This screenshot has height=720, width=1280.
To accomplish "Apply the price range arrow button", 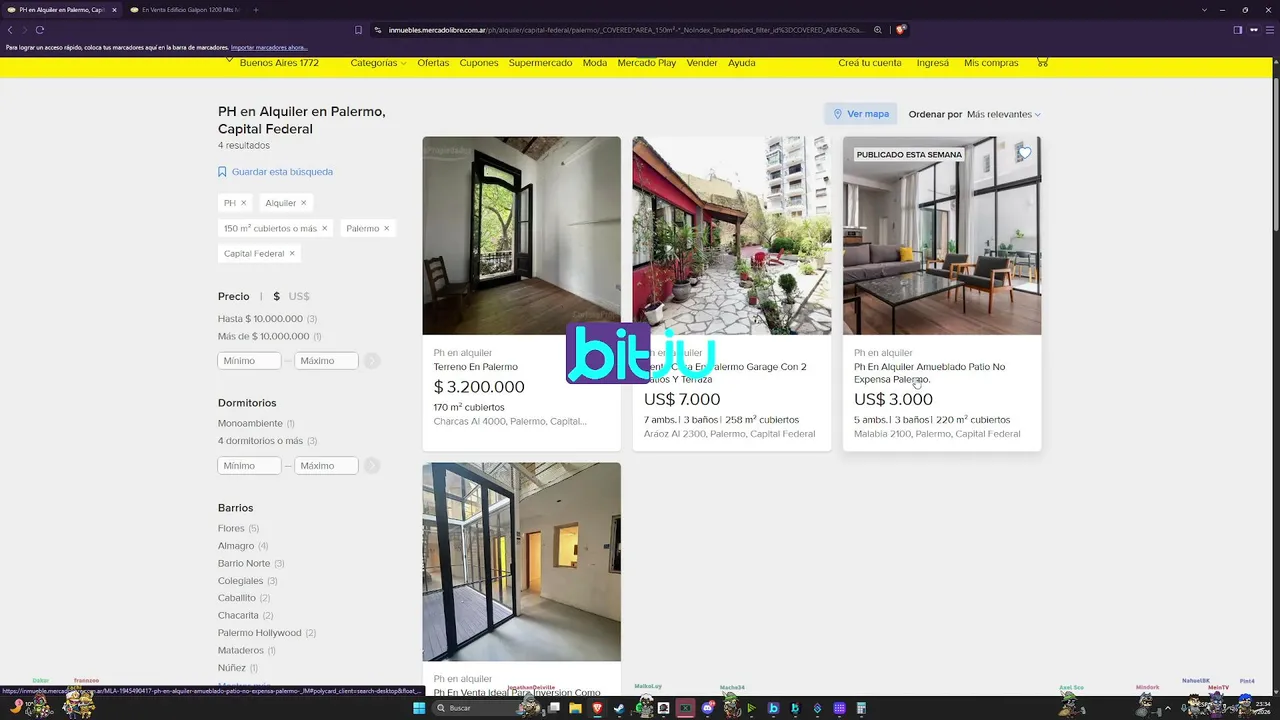I will point(372,361).
